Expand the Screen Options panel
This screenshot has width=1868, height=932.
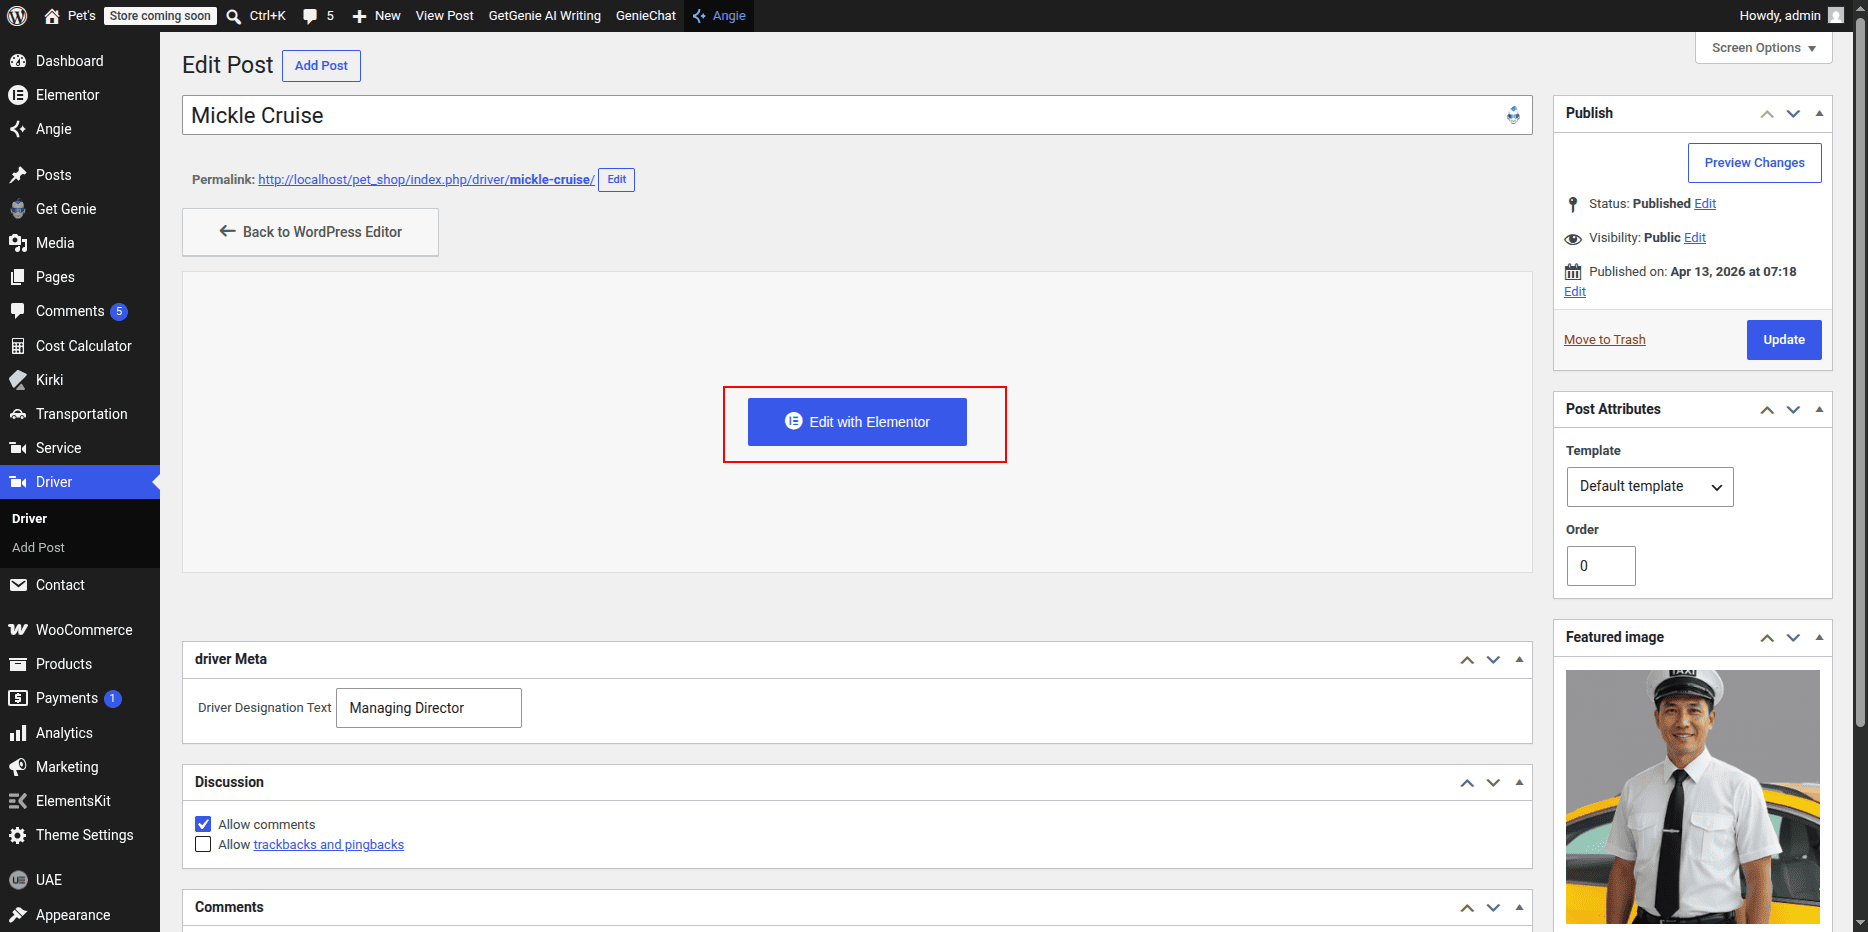(x=1764, y=48)
